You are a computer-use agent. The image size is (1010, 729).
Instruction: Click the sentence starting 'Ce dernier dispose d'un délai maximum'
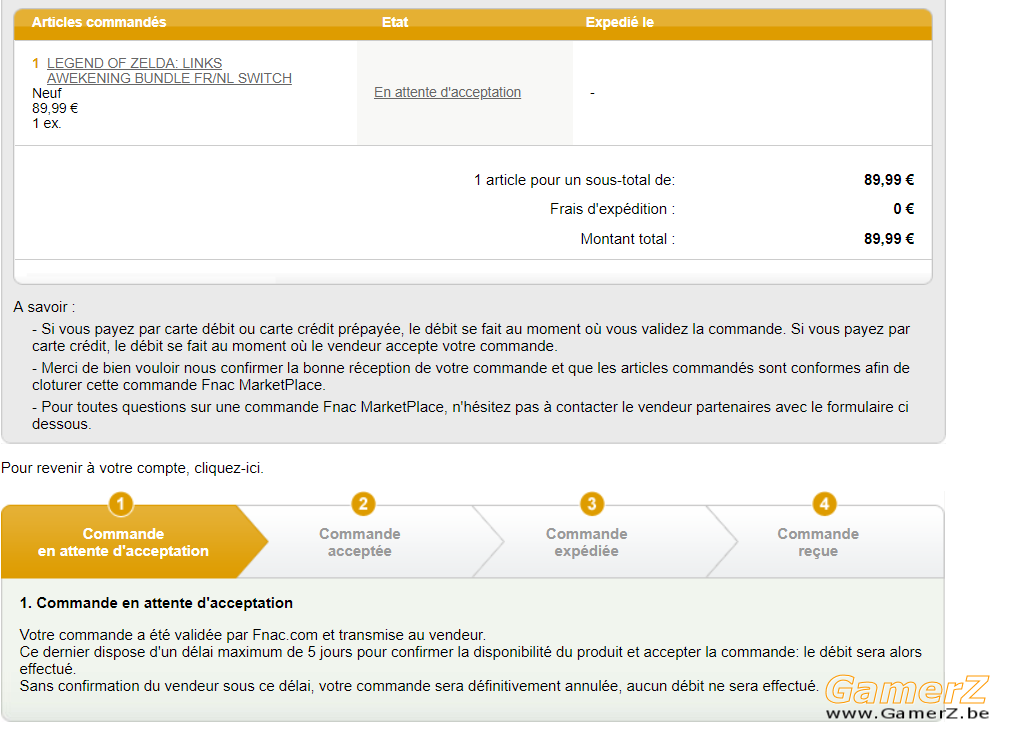pos(471,660)
